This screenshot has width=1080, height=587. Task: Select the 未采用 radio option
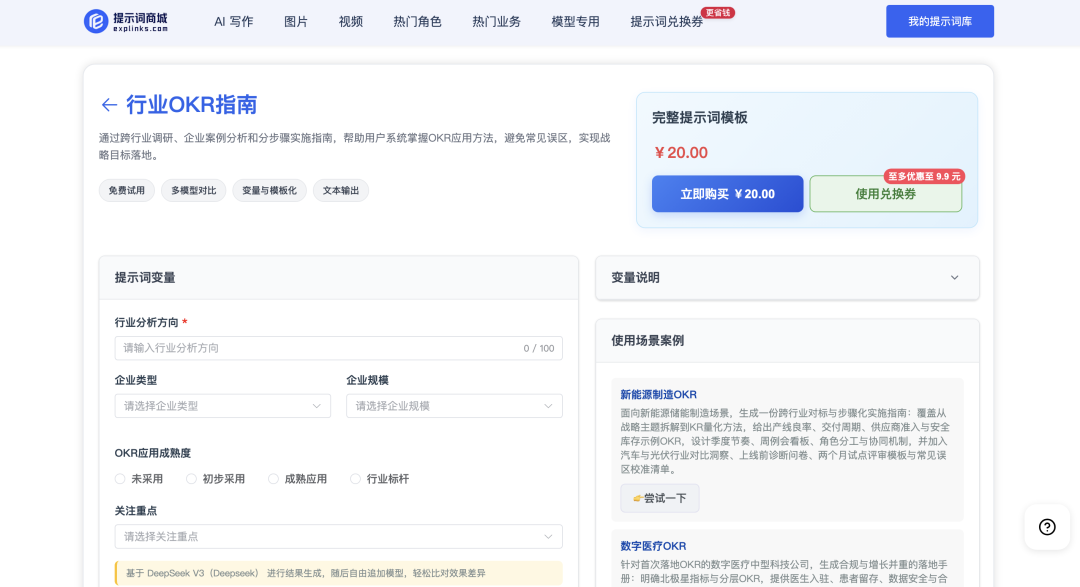coord(120,479)
